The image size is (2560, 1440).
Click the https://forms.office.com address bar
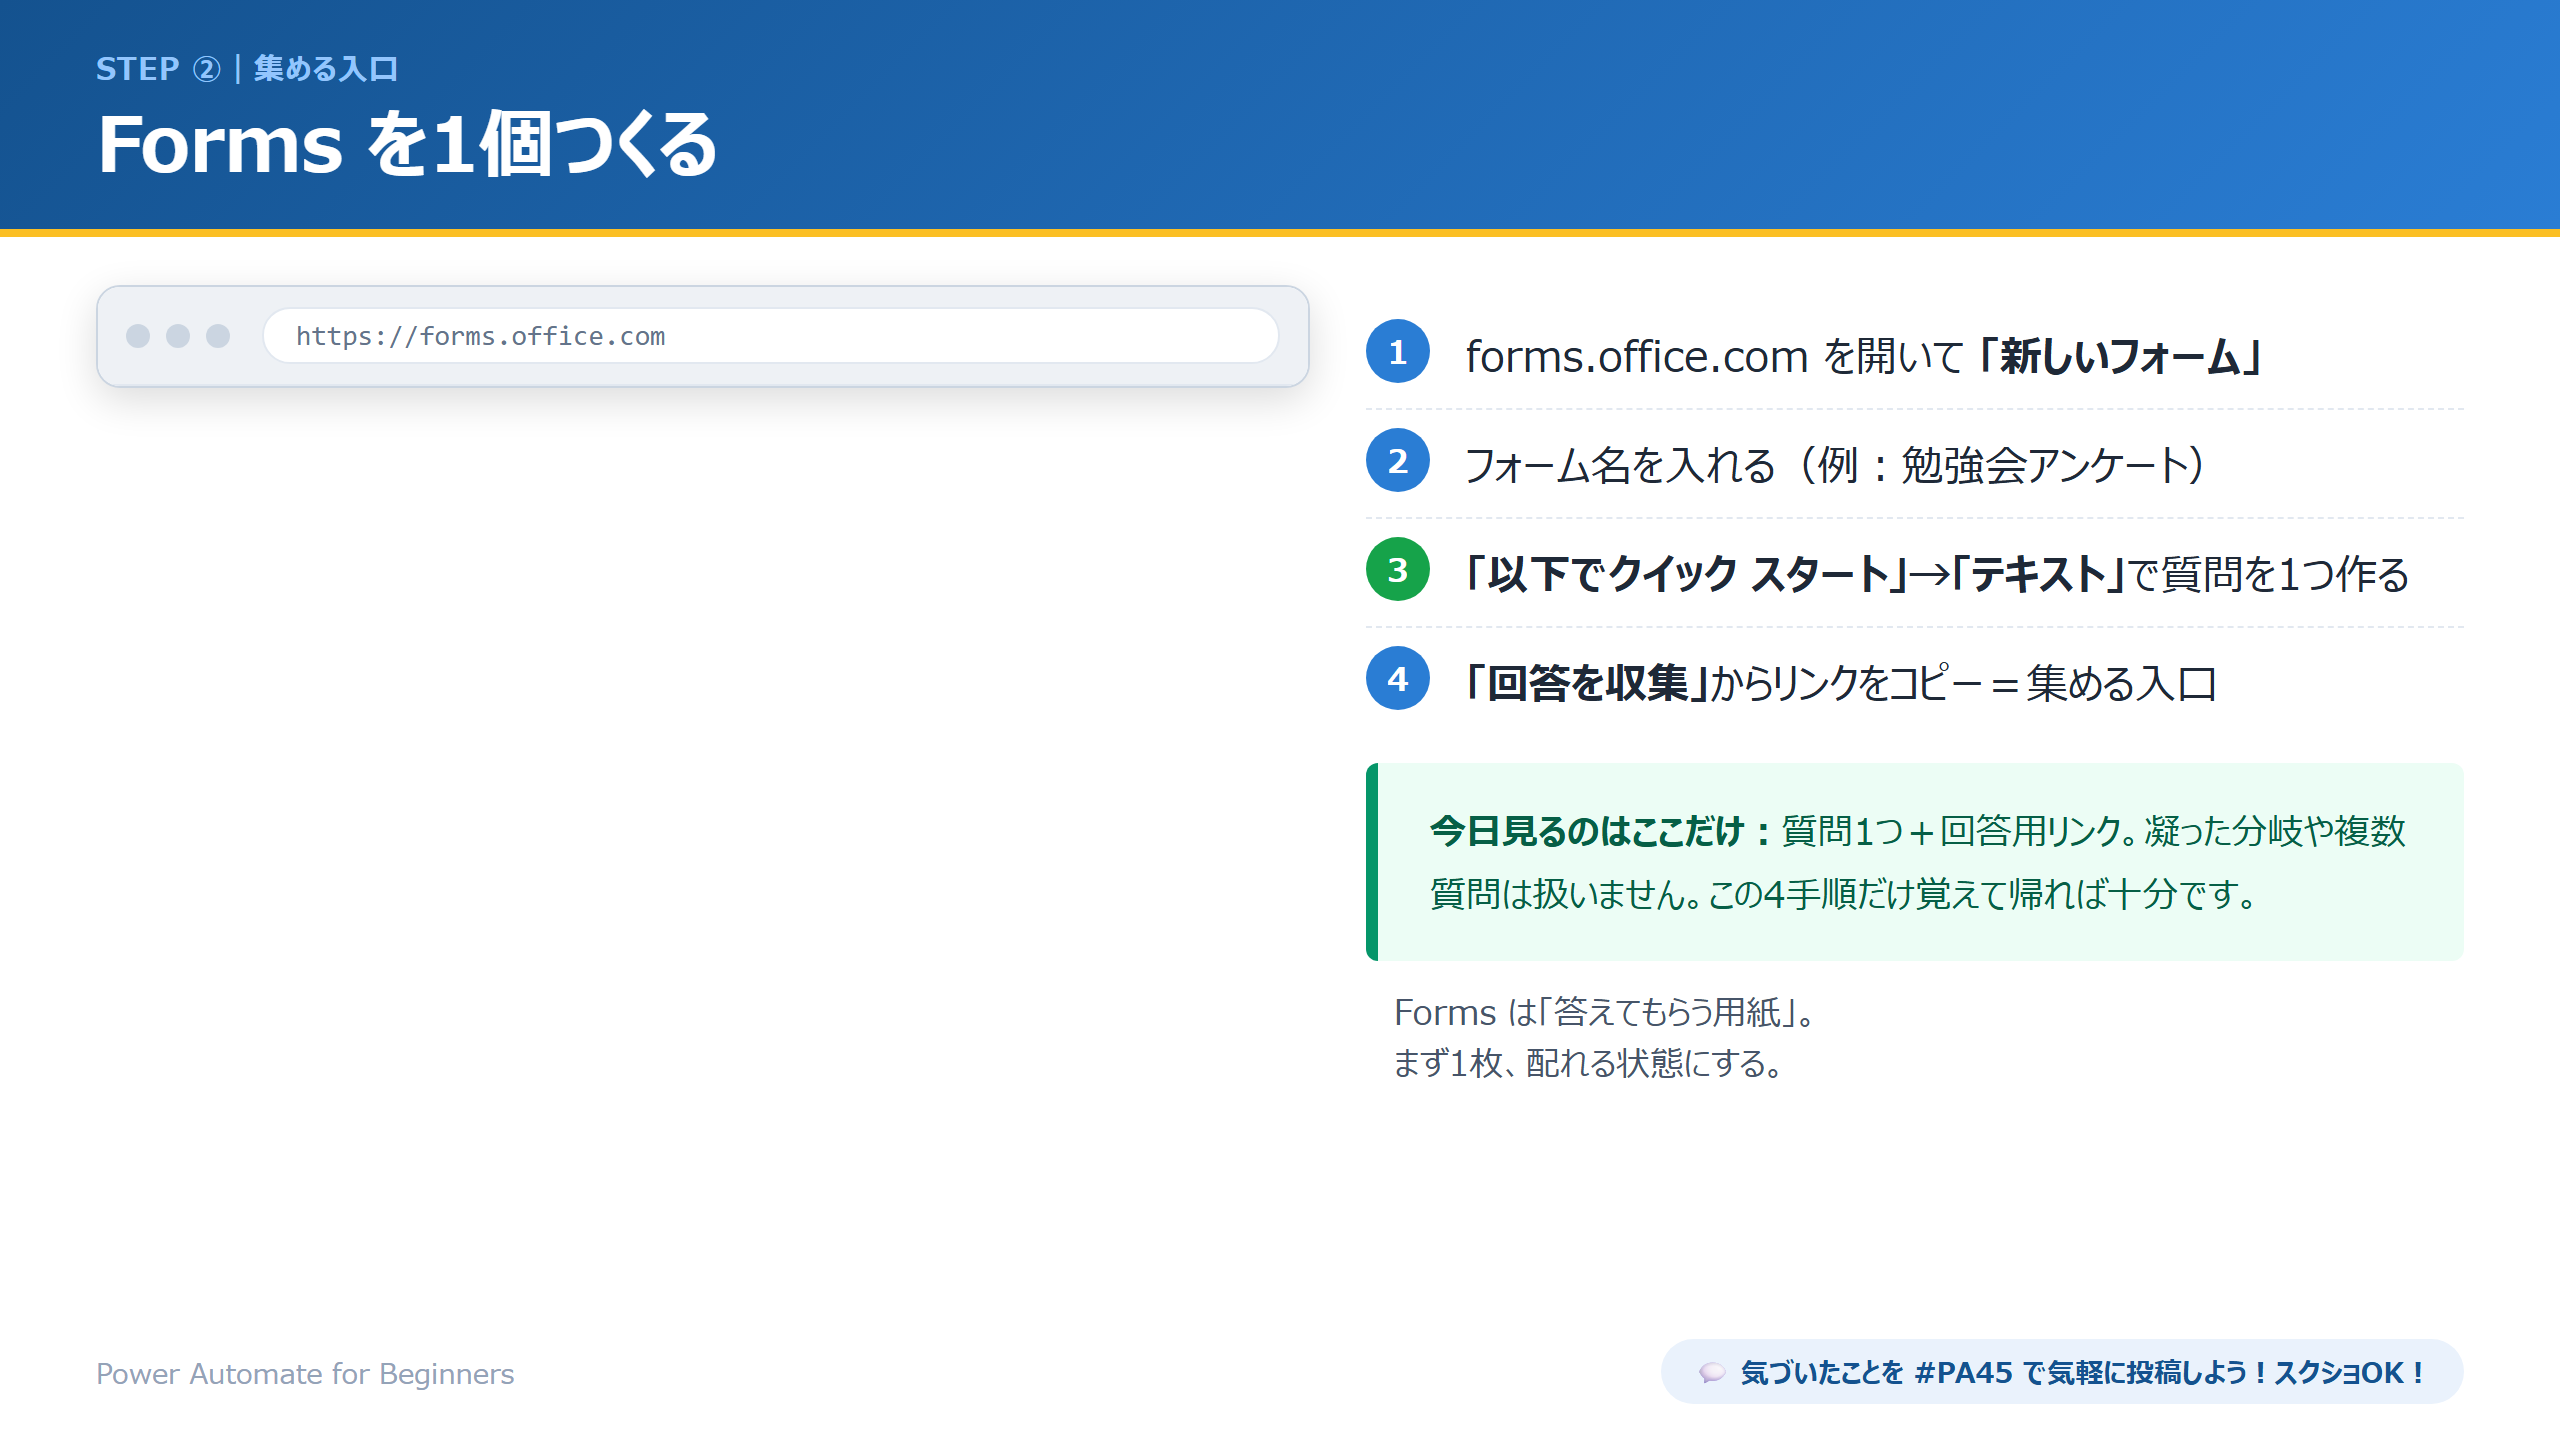(770, 336)
